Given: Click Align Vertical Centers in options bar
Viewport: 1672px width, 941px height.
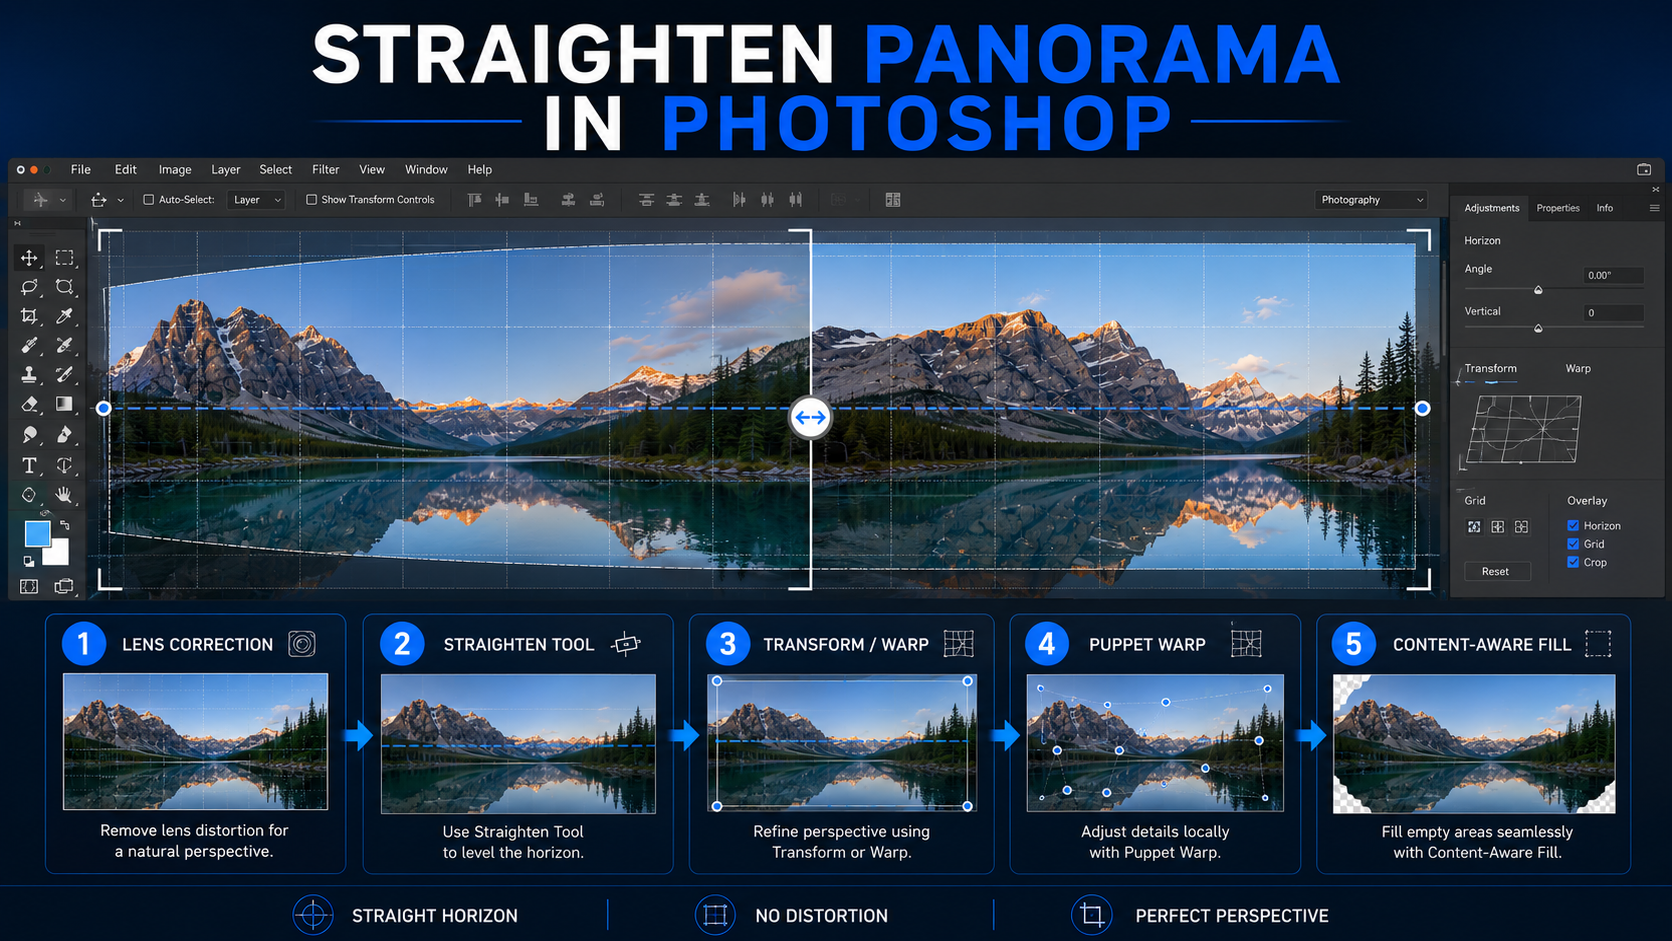Looking at the screenshot, I should click(x=502, y=200).
